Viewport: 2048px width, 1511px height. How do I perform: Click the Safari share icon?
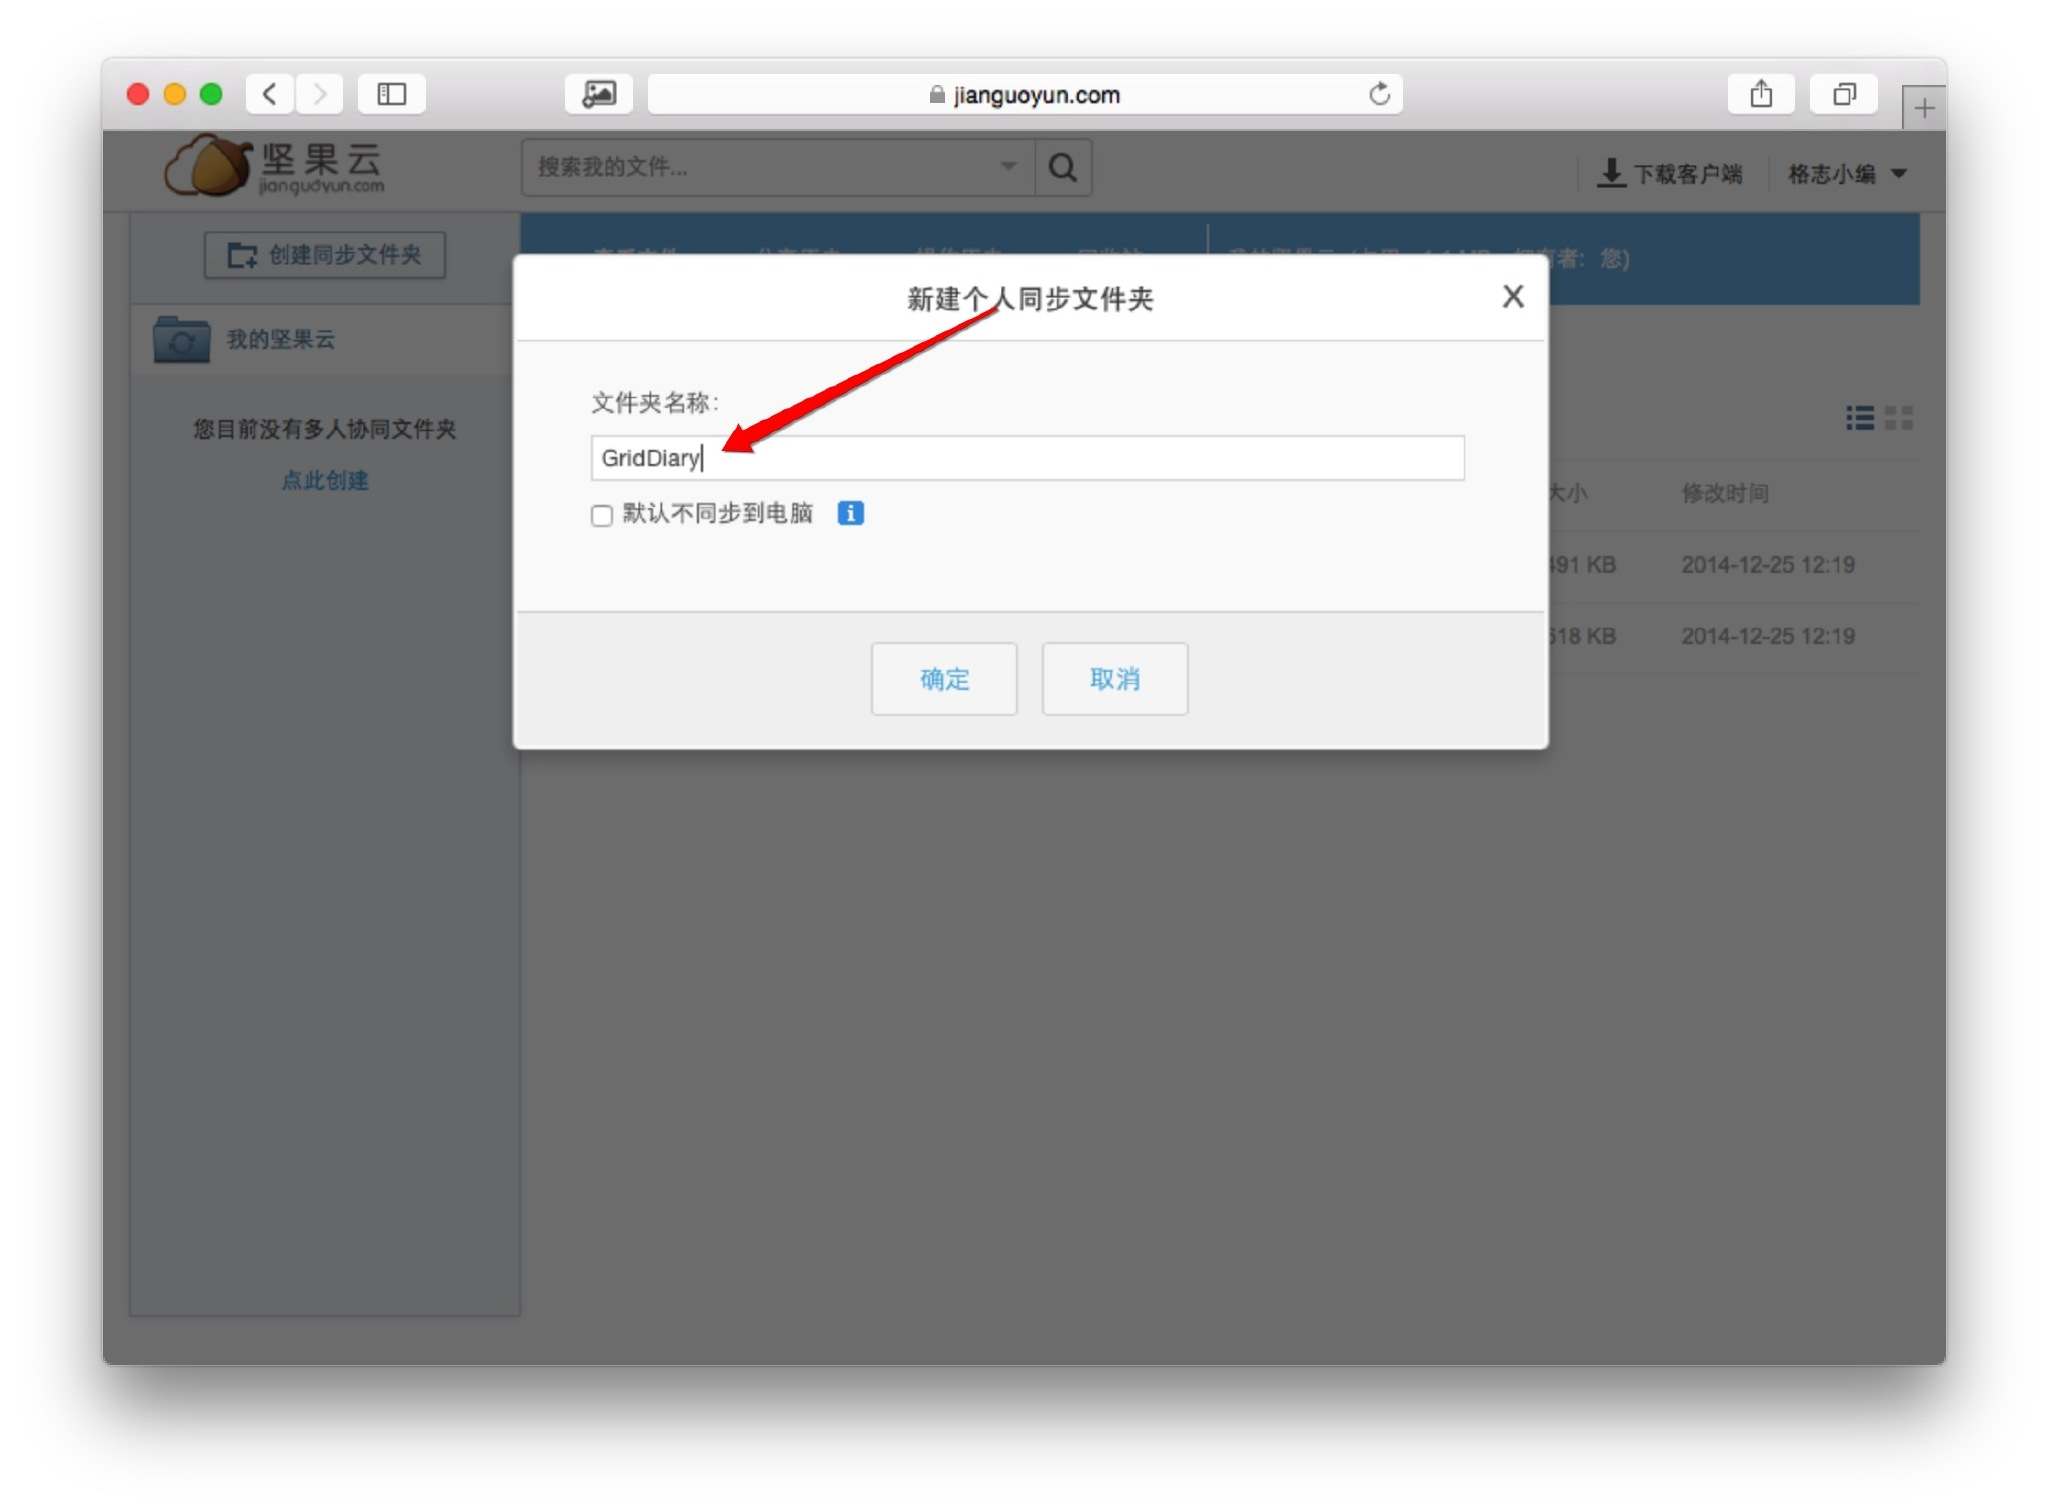pyautogui.click(x=1760, y=94)
